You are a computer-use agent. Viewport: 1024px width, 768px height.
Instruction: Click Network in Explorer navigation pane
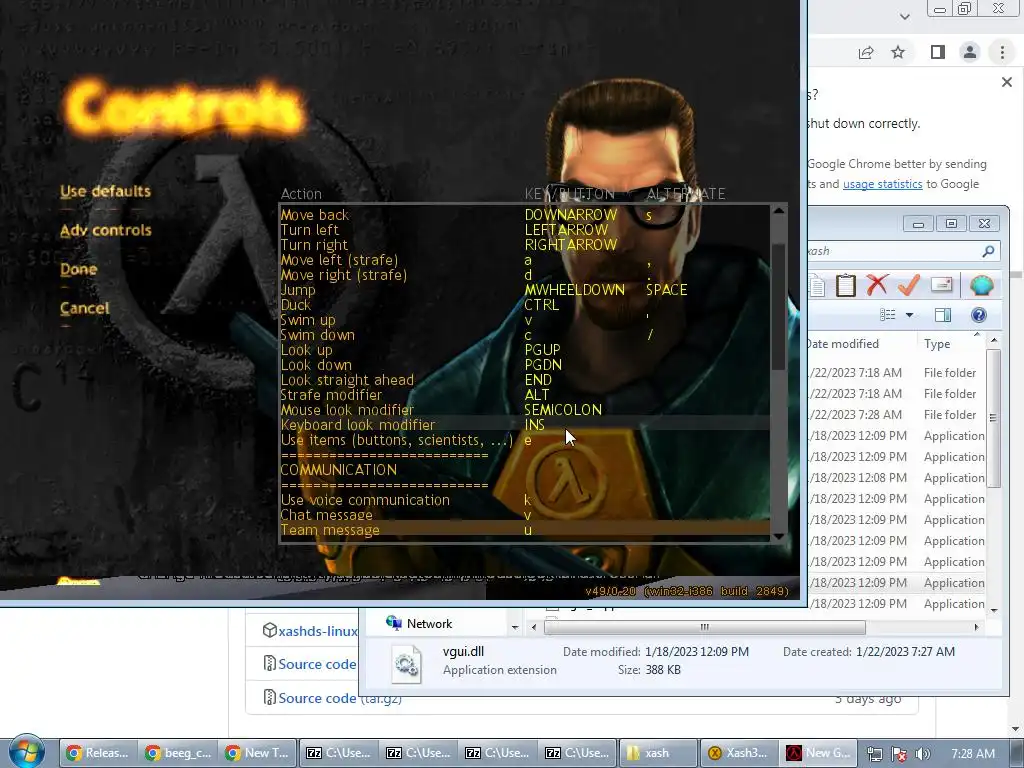[x=429, y=624]
